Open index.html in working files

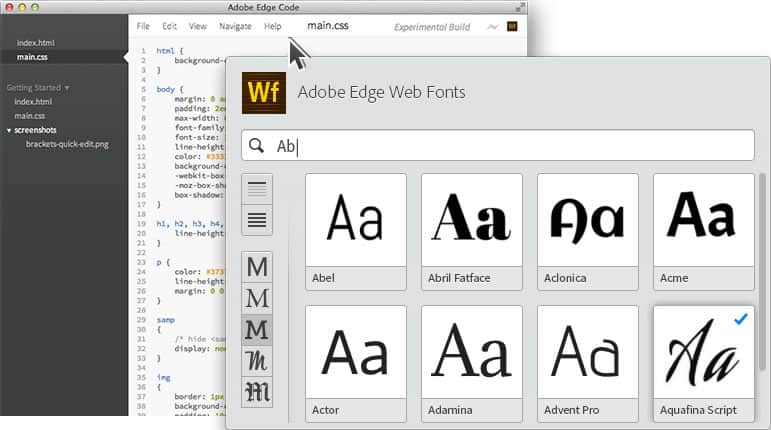(35, 43)
